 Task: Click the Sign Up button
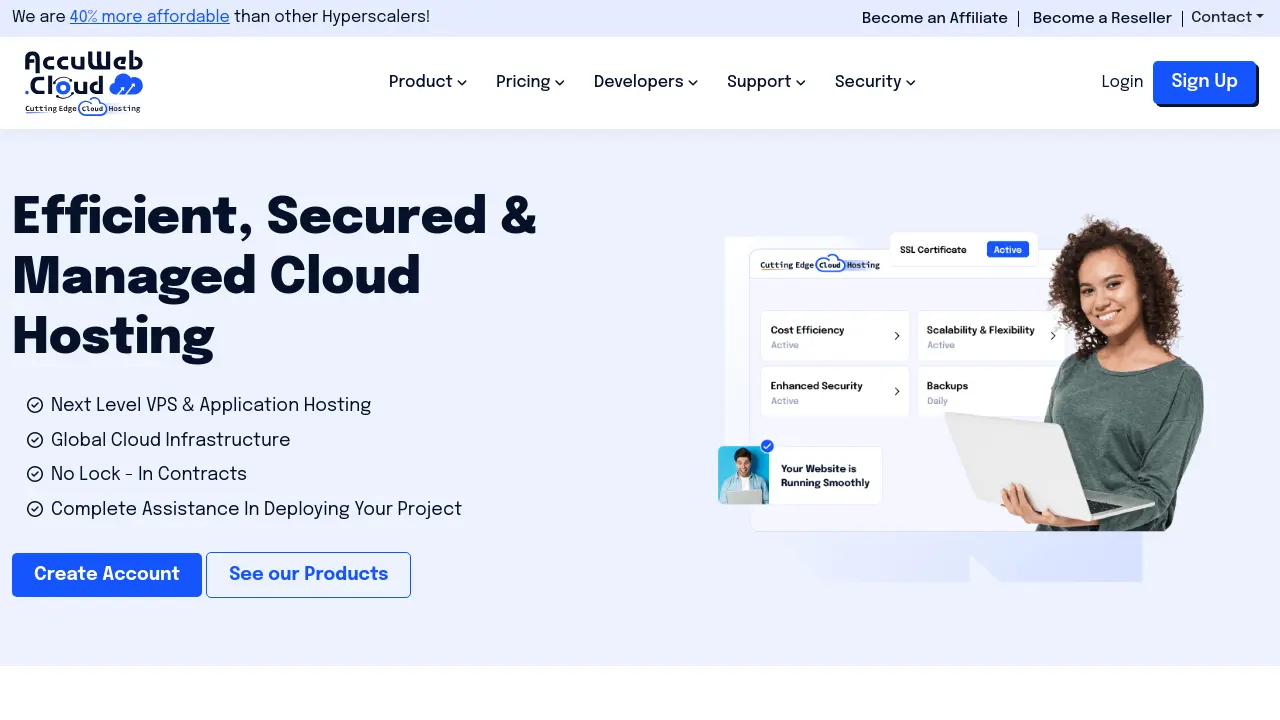tap(1204, 82)
